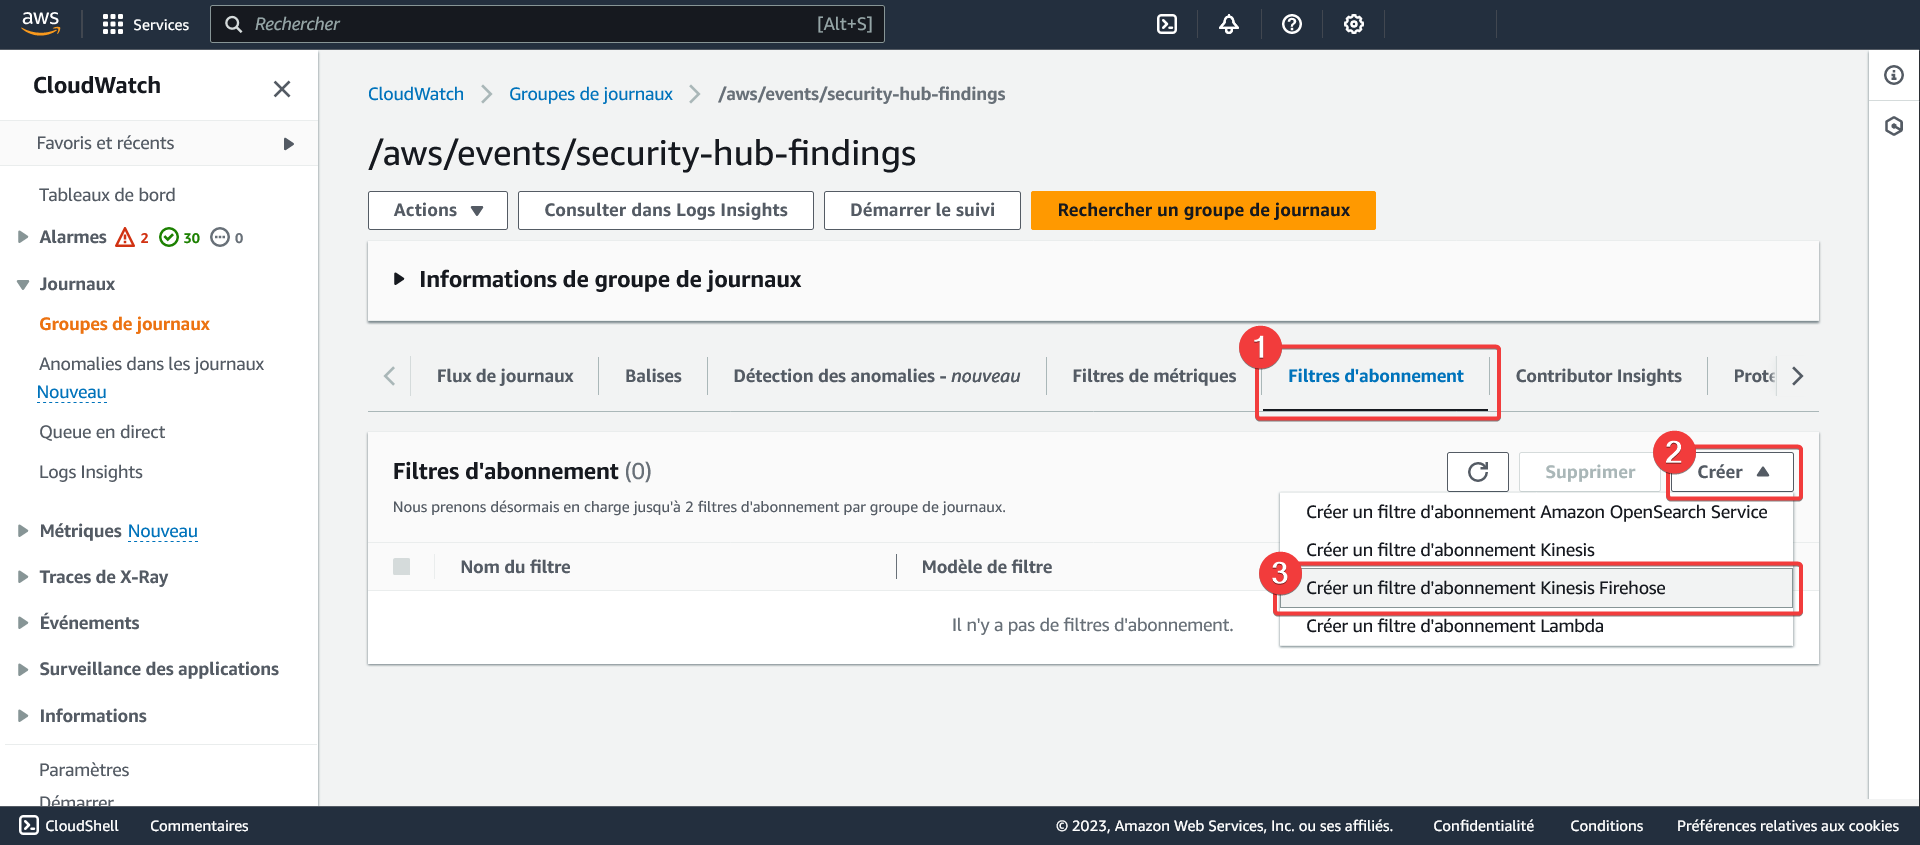Open Anomalies dans les journaux
The image size is (1920, 845).
151,364
